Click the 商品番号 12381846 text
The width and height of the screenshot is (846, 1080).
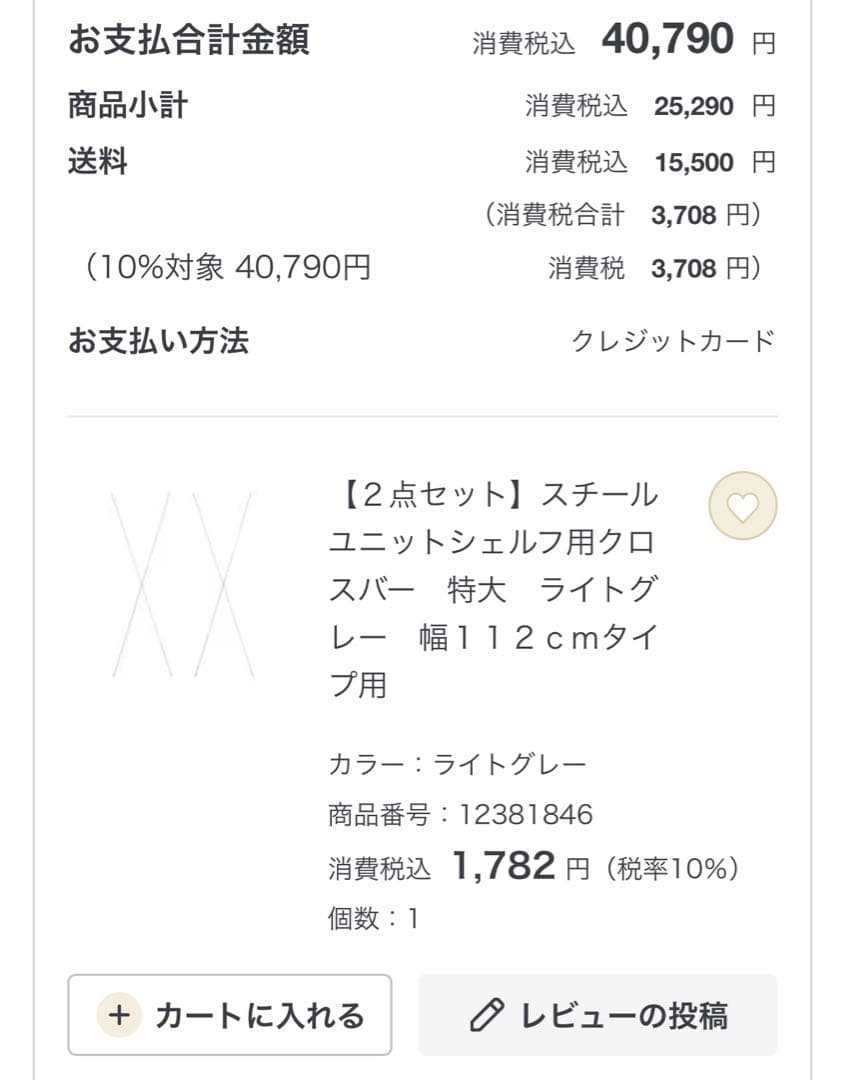pos(460,814)
